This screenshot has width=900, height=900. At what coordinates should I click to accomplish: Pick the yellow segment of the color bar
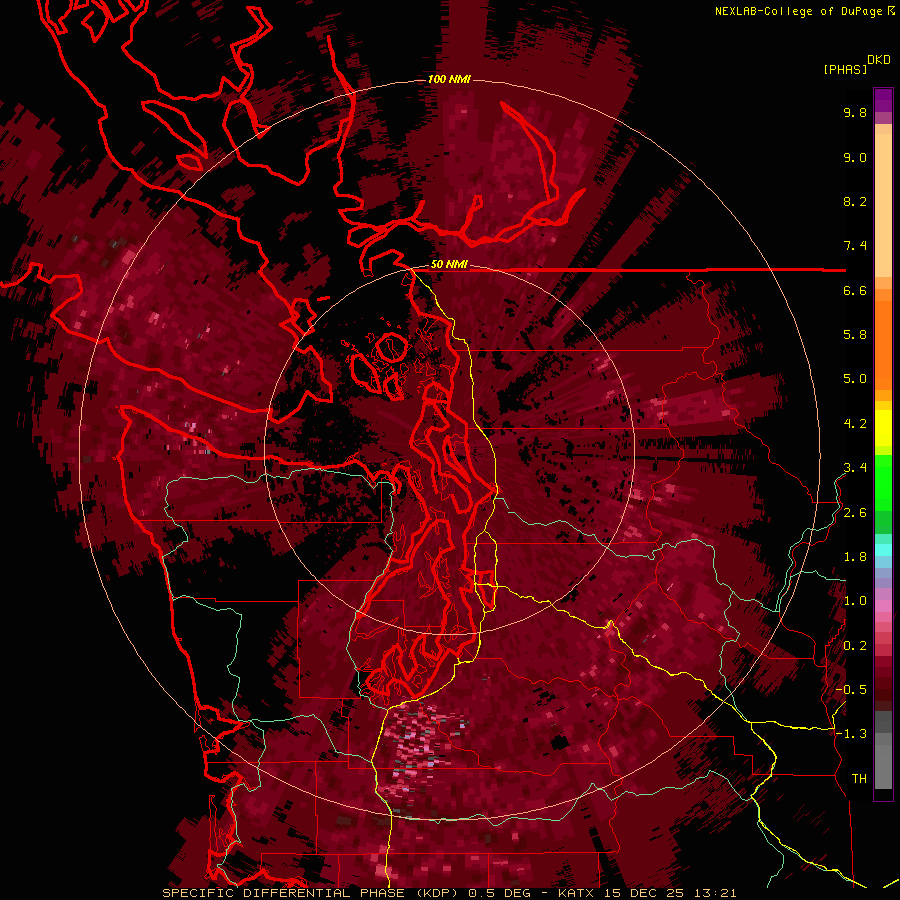tap(883, 428)
